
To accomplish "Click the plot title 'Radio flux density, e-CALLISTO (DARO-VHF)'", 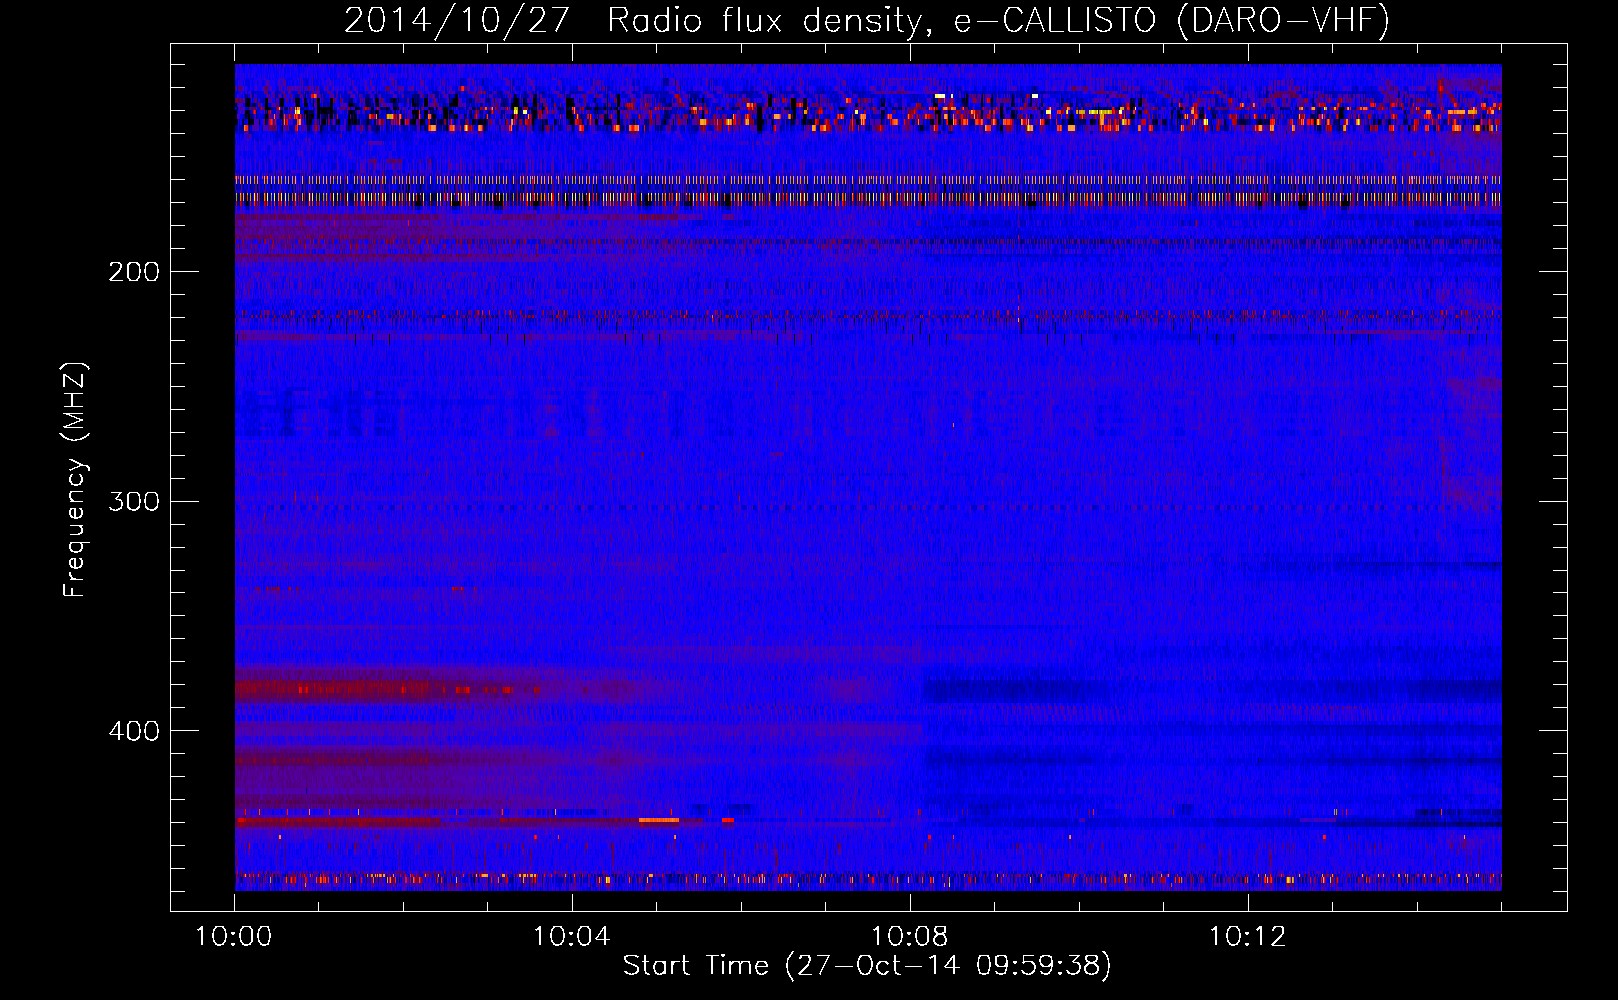I will click(x=998, y=21).
